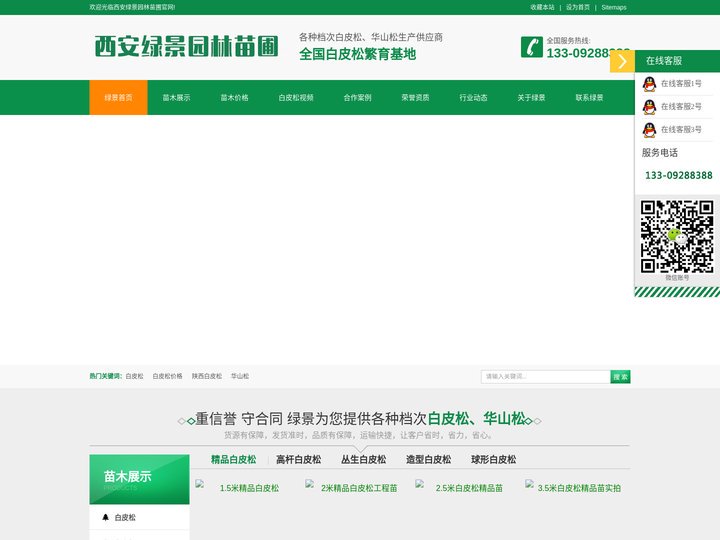Open the 行业动态 navigation item

point(473,97)
